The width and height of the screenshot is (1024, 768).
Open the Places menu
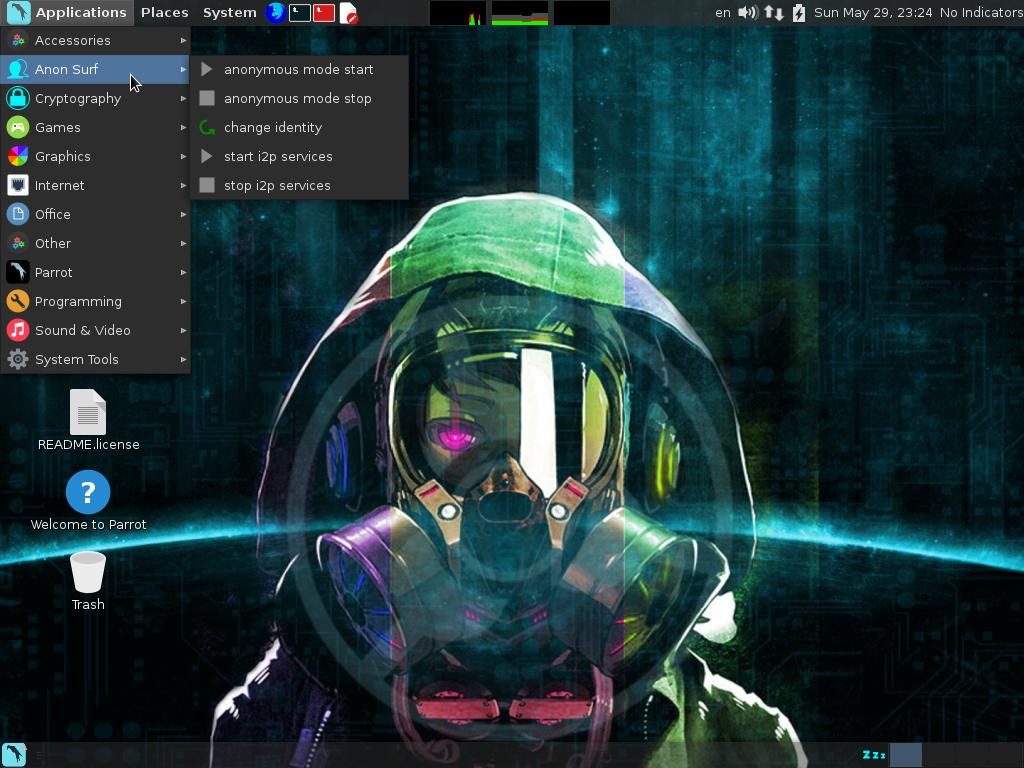point(165,12)
